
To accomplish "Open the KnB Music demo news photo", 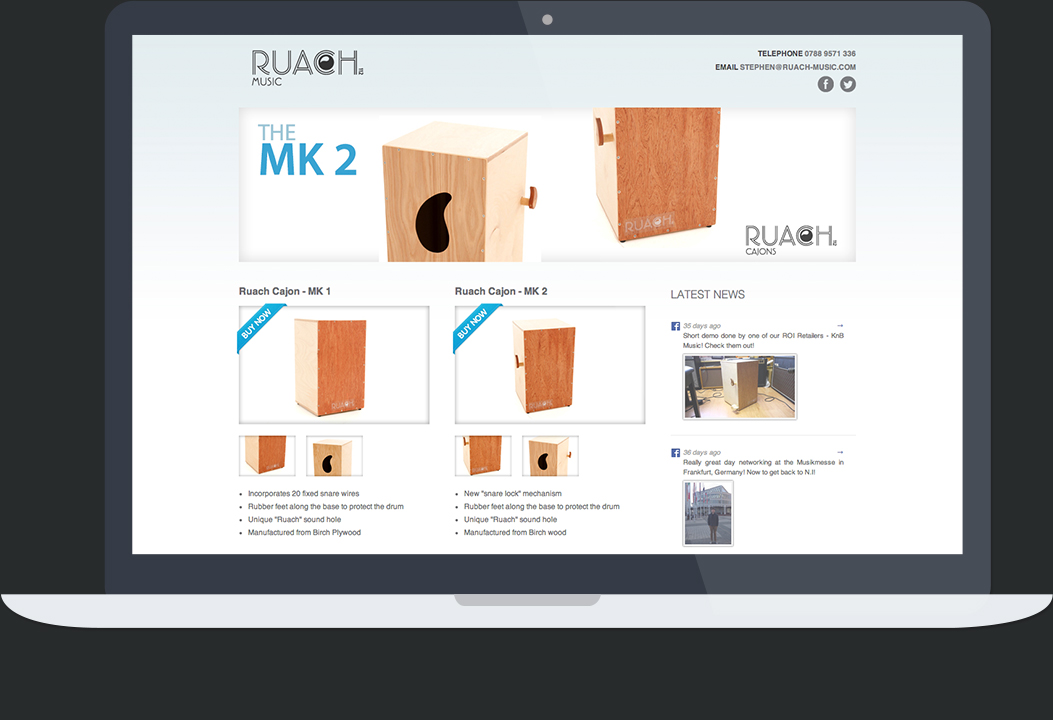I will point(739,387).
